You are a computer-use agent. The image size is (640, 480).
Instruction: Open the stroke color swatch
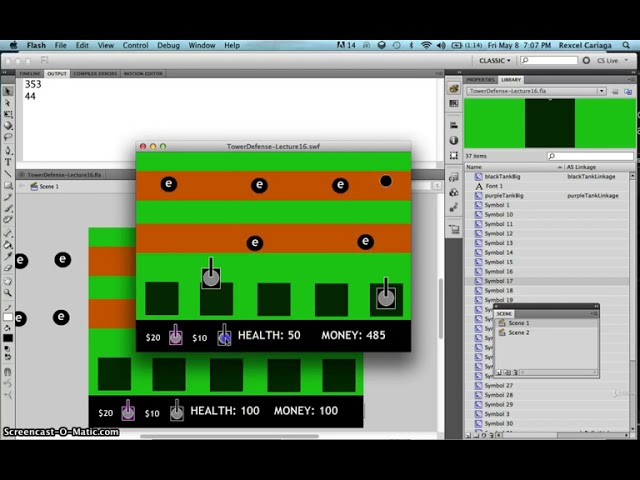click(8, 317)
